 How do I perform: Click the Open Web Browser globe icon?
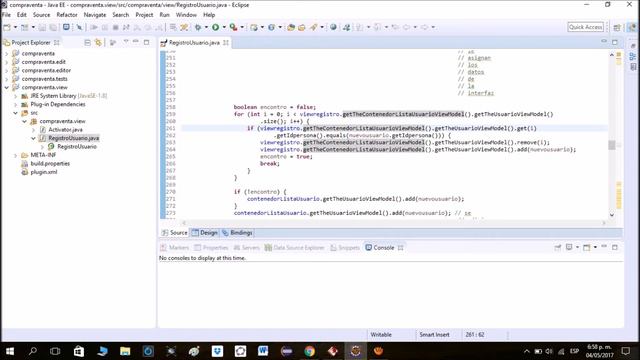click(333, 27)
